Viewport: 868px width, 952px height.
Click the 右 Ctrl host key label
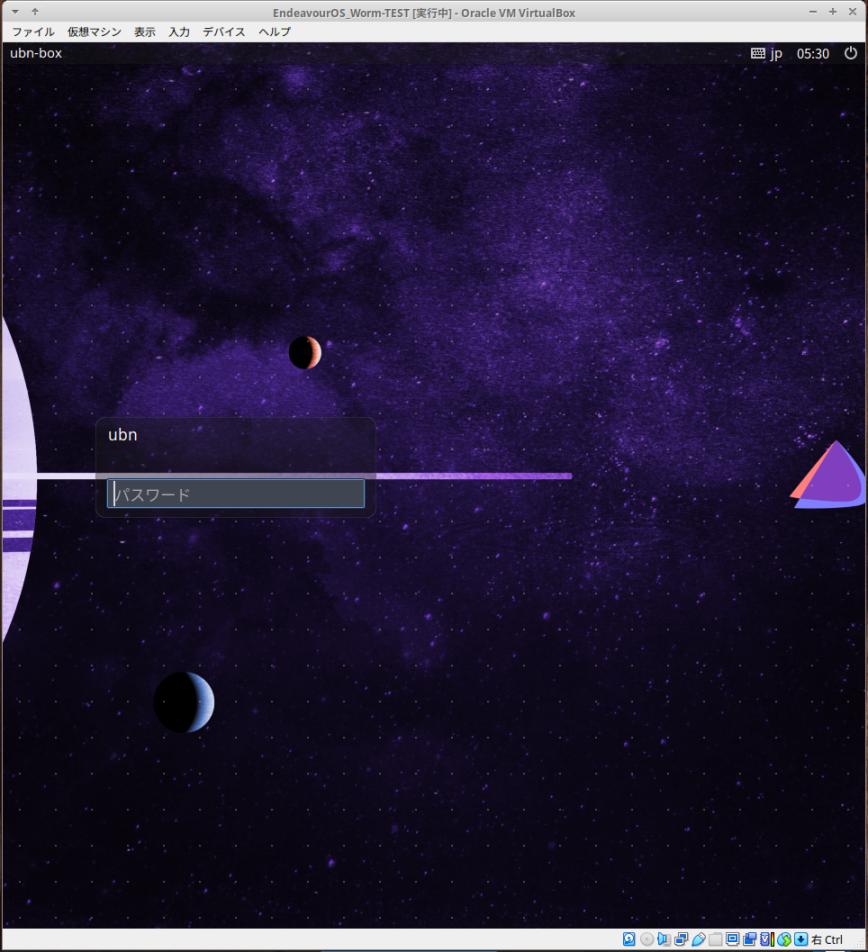pyautogui.click(x=827, y=940)
